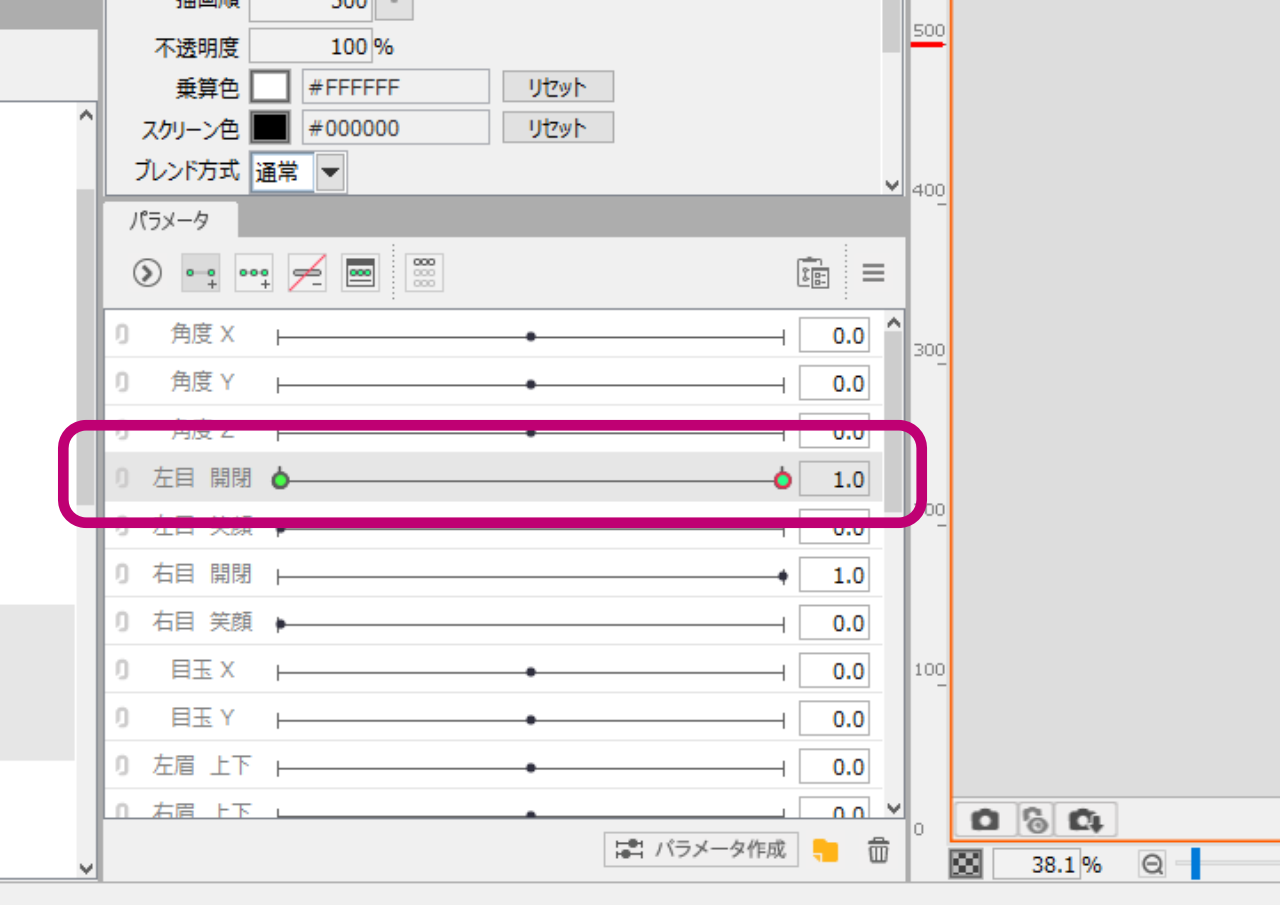
Task: Select the 目玉 X parameter name
Action: [202, 671]
